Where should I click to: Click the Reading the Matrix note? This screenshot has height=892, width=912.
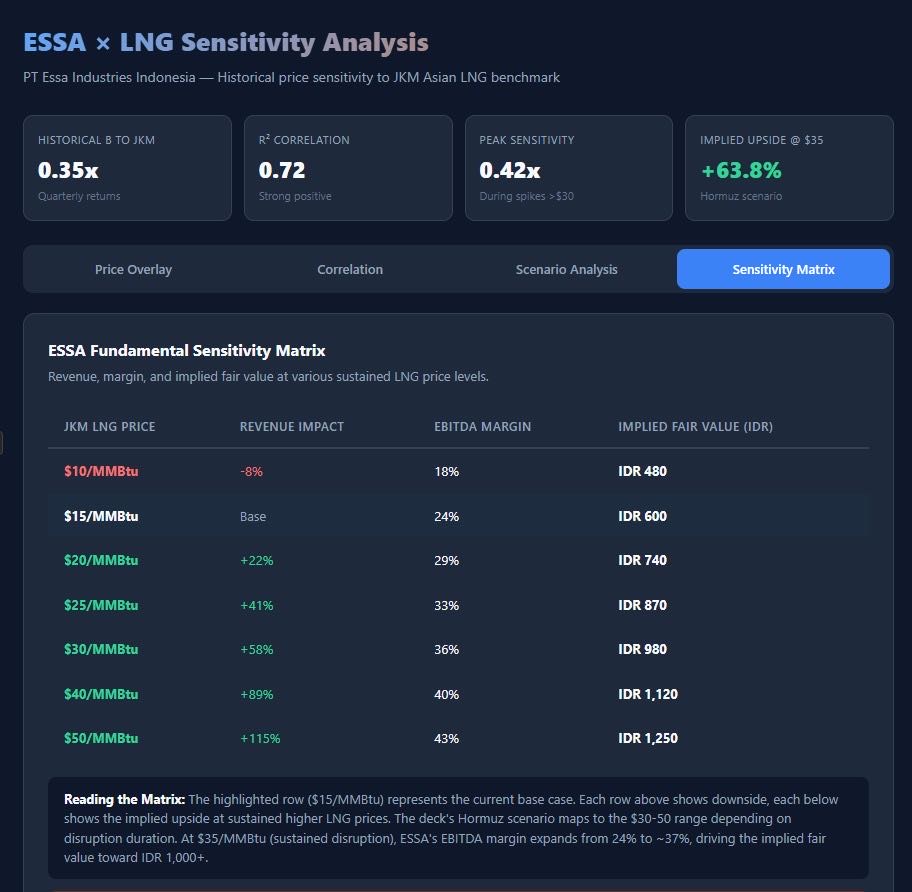pyautogui.click(x=458, y=828)
